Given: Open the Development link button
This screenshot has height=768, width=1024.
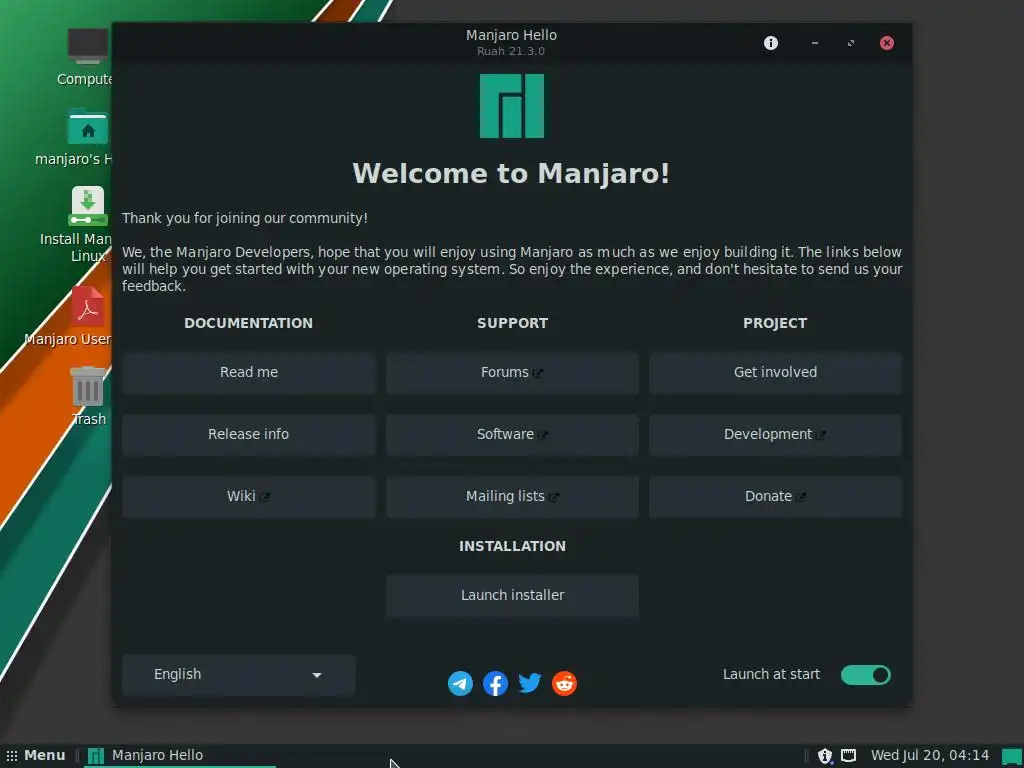Looking at the screenshot, I should pos(775,434).
